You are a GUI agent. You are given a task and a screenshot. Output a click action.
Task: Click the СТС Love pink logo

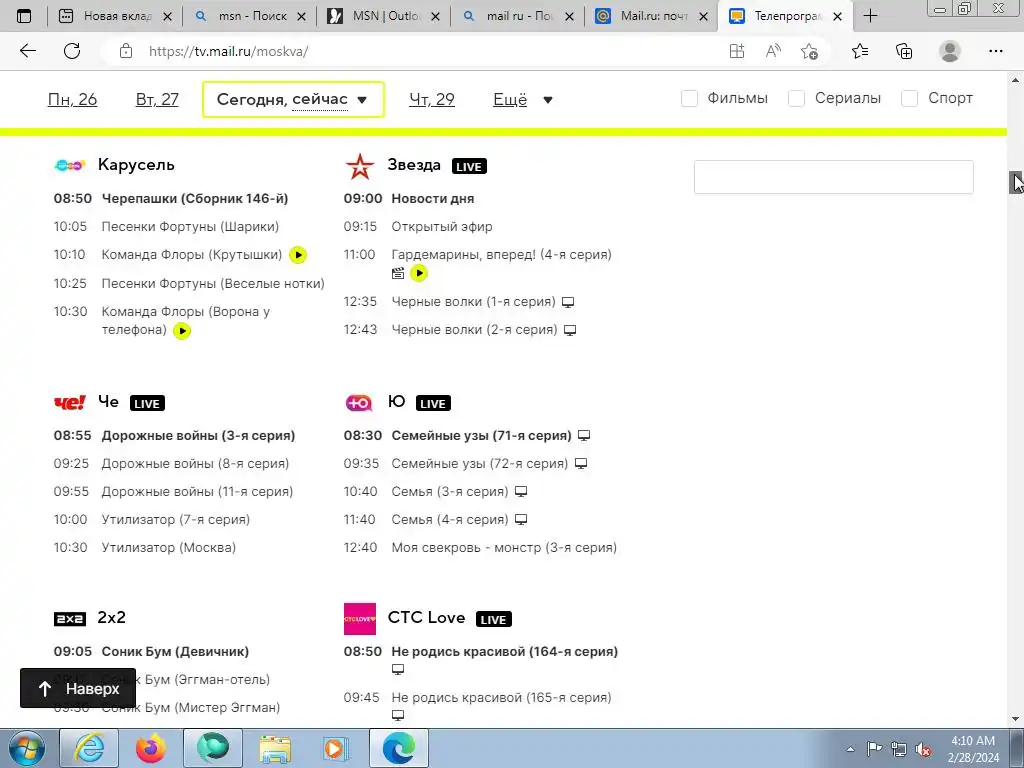point(360,618)
